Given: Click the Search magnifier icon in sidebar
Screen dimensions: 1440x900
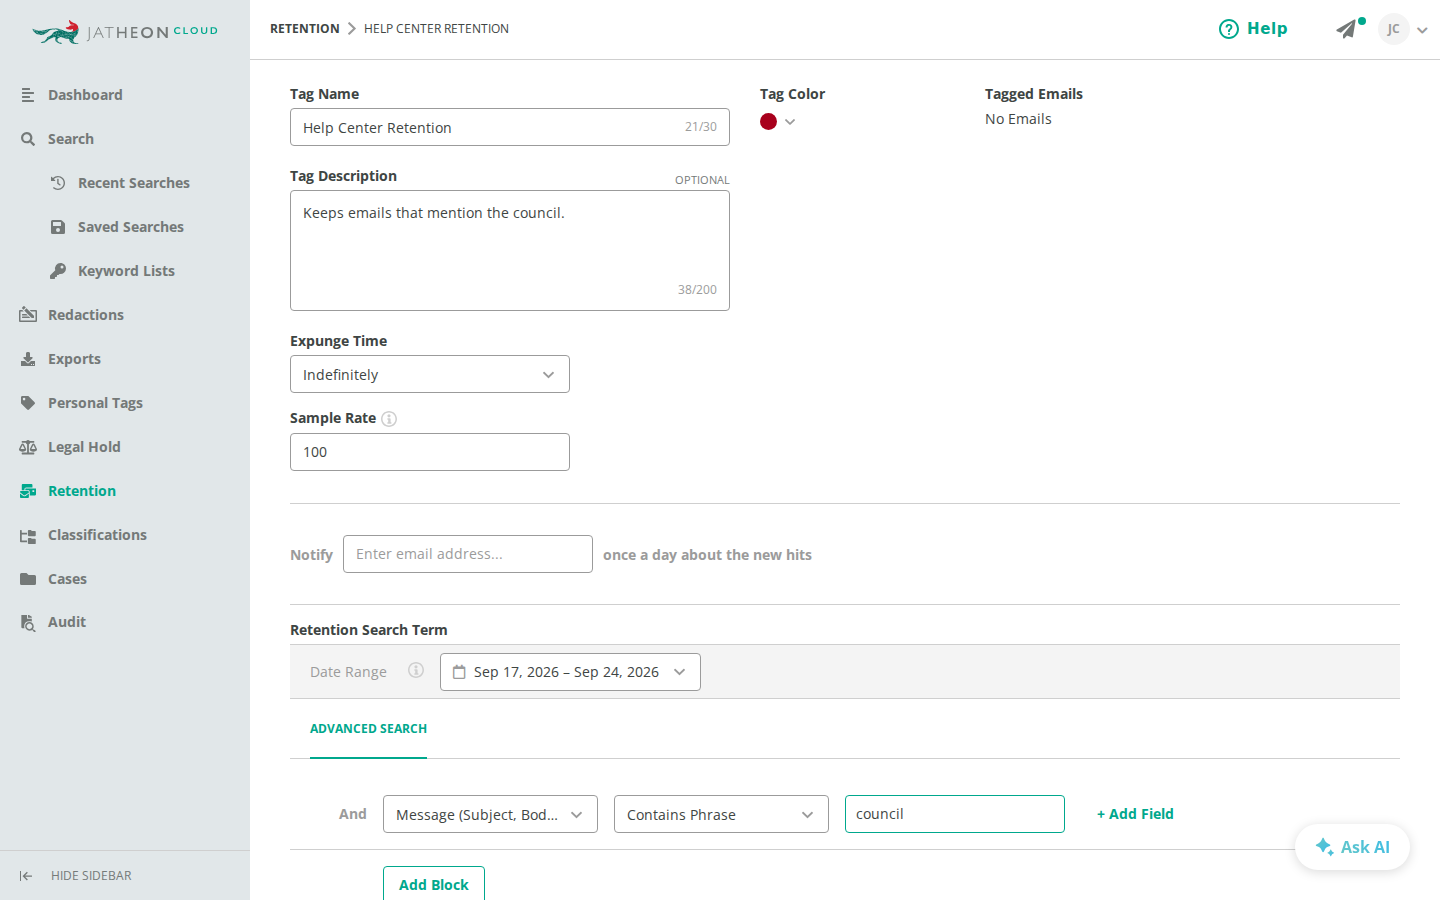Looking at the screenshot, I should [x=28, y=139].
